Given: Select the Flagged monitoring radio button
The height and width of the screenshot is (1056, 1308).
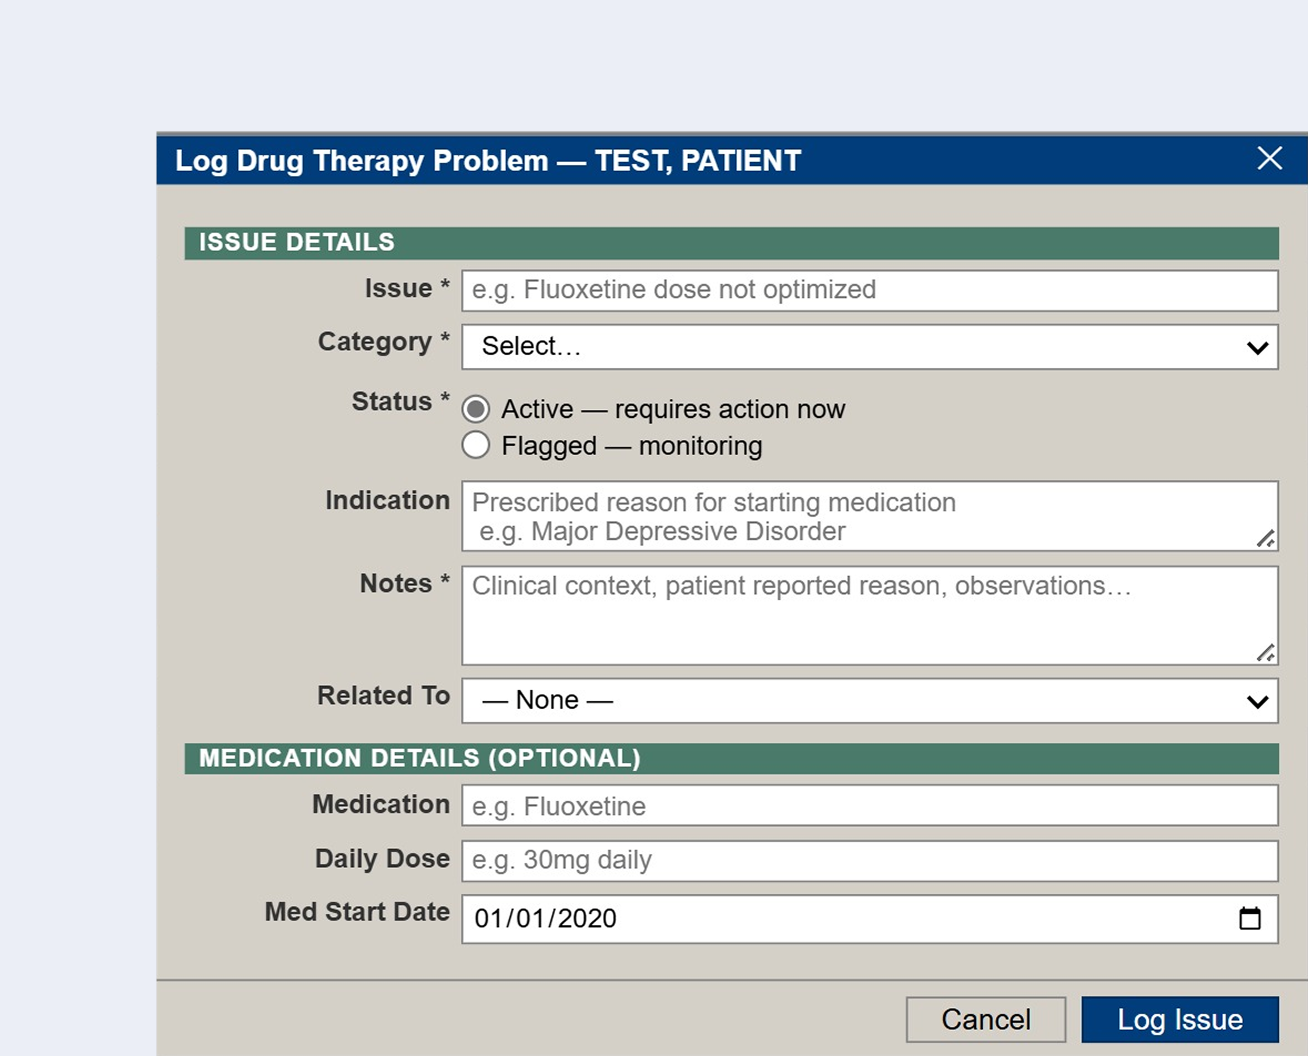Looking at the screenshot, I should click(476, 445).
